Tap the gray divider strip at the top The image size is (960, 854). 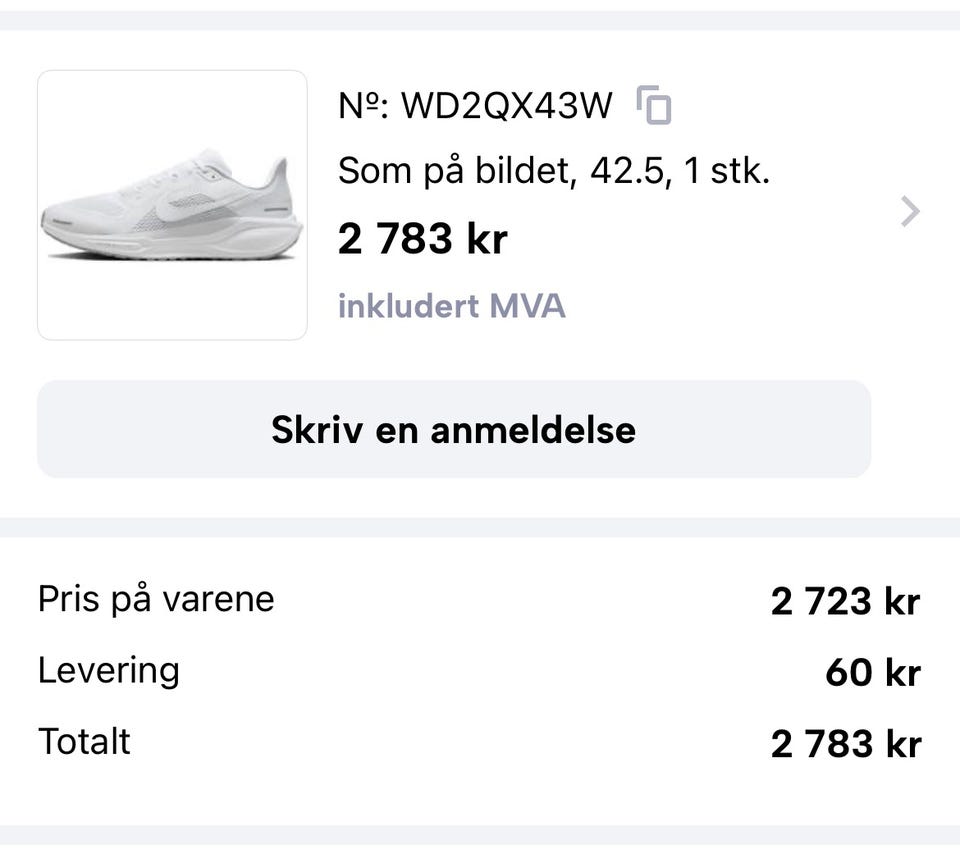(480, 20)
